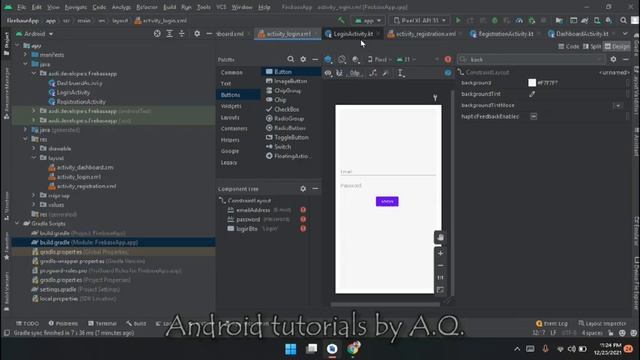Open the Profiler gauge icon in the toolbar
Image resolution: width=640 pixels, height=360 pixels.
coord(519,20)
